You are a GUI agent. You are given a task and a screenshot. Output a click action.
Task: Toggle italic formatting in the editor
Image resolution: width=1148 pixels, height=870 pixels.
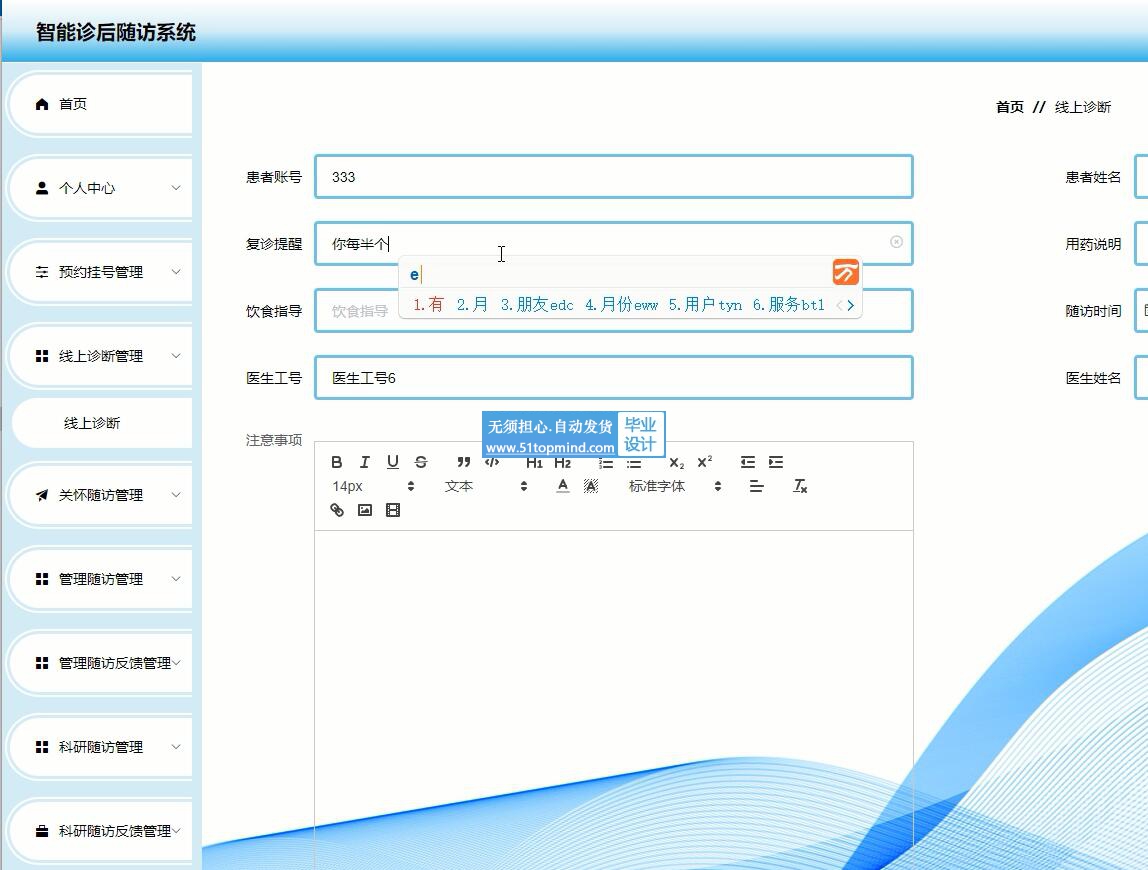[x=365, y=462]
